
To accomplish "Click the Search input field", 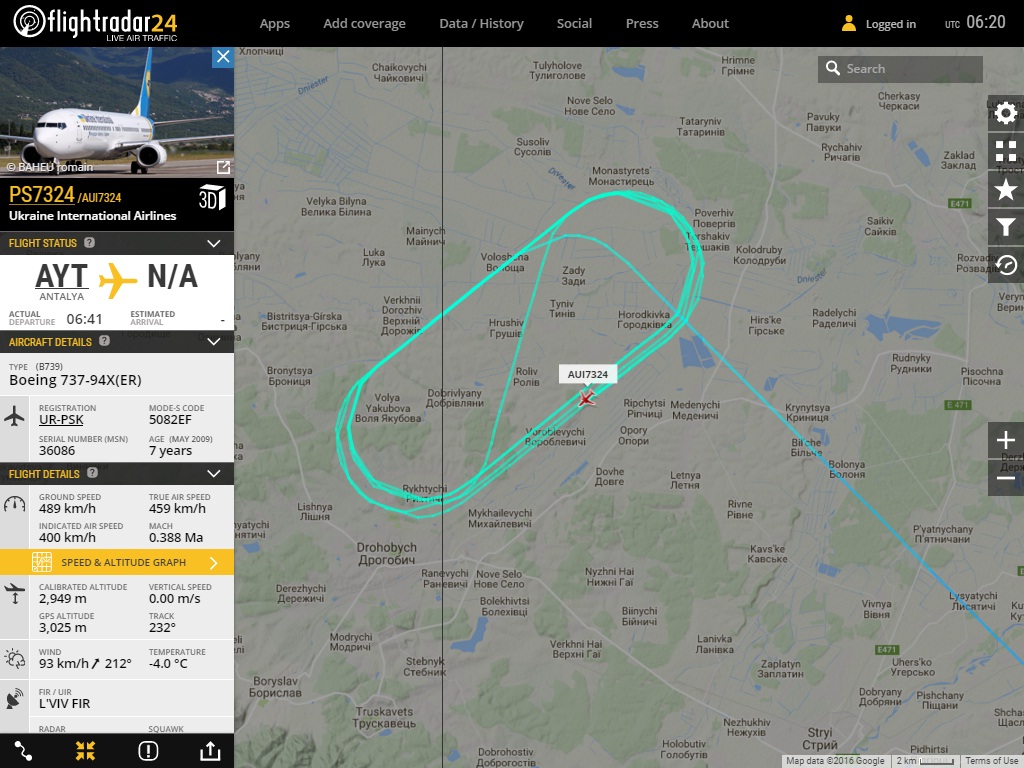I will (900, 69).
